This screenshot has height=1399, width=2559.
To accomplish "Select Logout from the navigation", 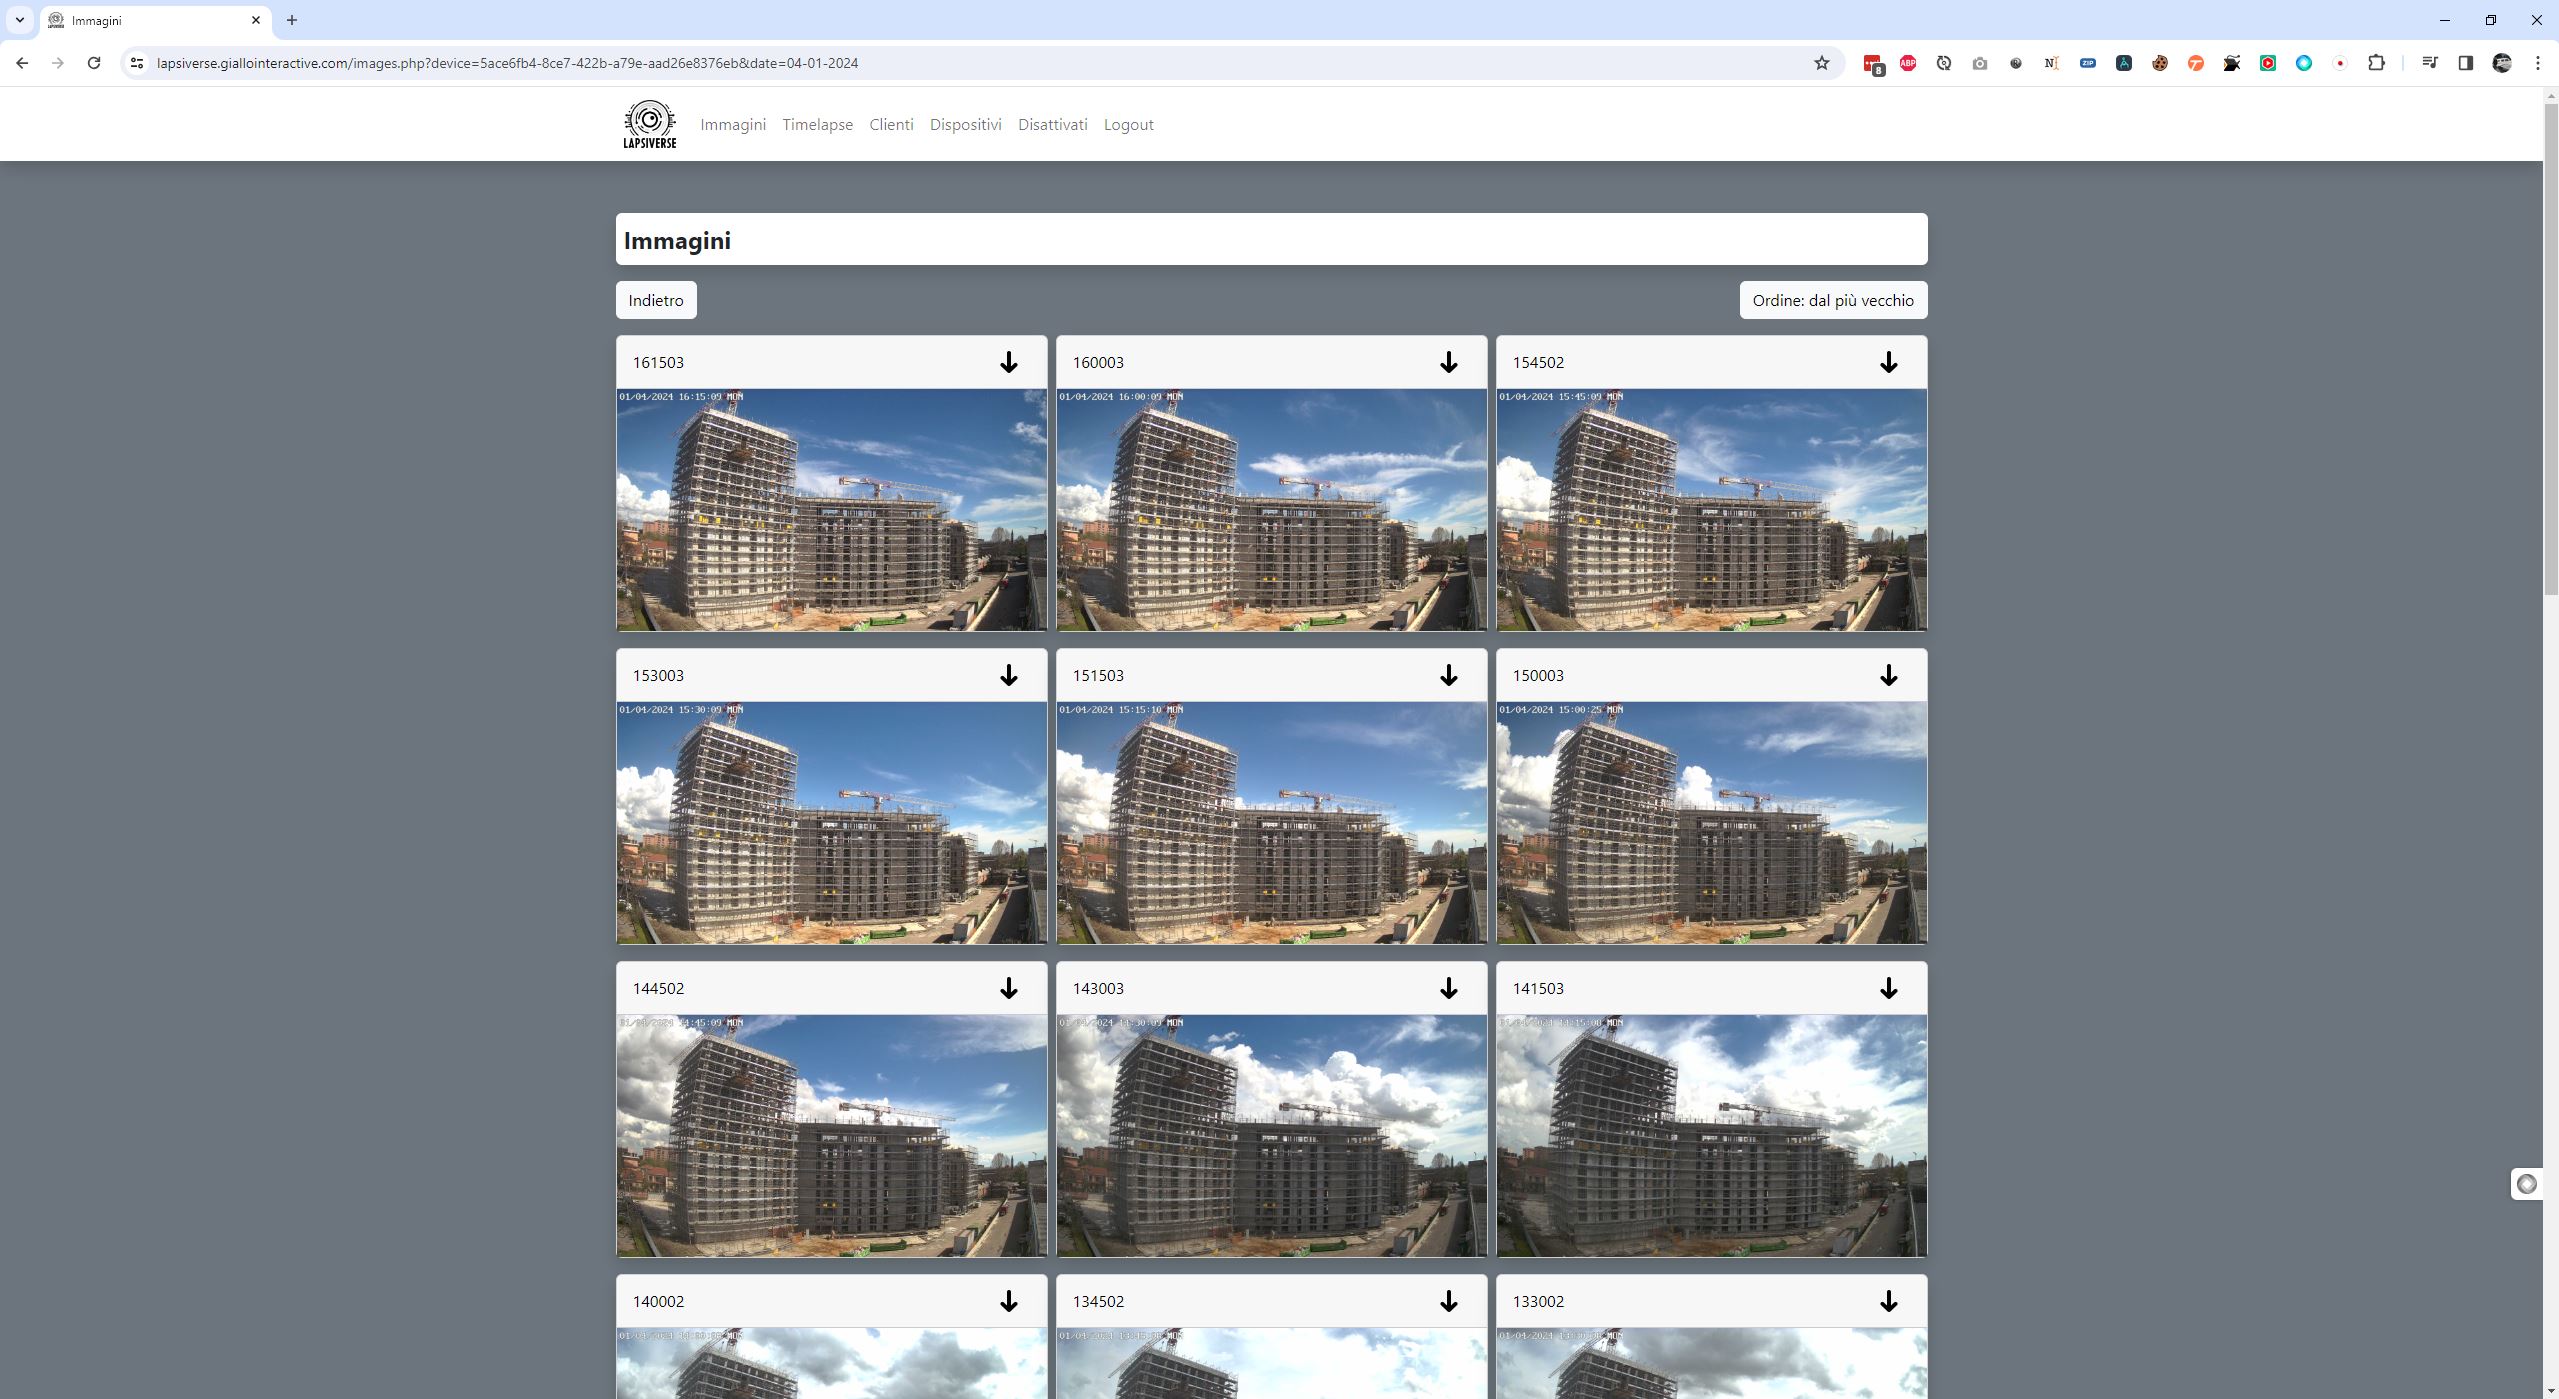I will 1128,124.
